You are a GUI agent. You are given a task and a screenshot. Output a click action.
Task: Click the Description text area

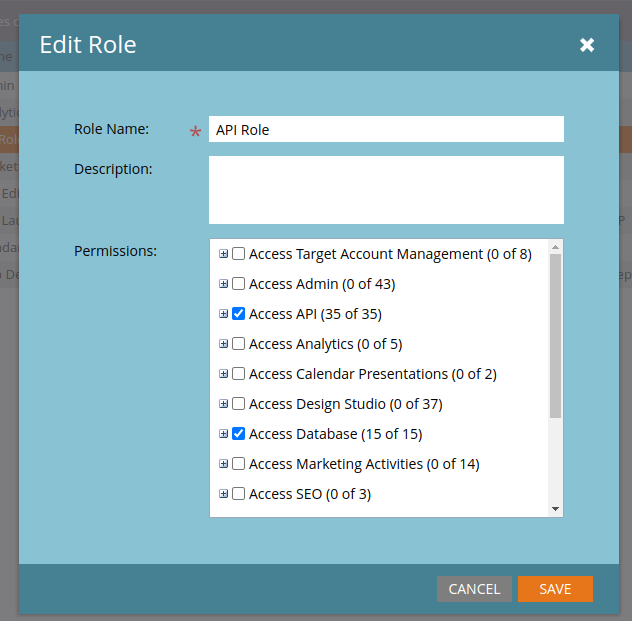385,190
